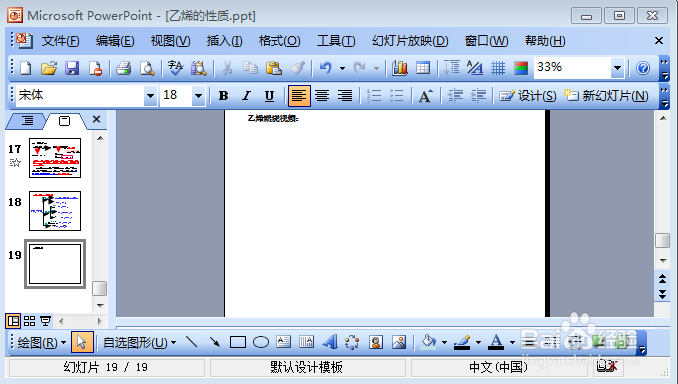Screen dimensions: 678x384
Task: Undo the last action
Action: point(326,68)
